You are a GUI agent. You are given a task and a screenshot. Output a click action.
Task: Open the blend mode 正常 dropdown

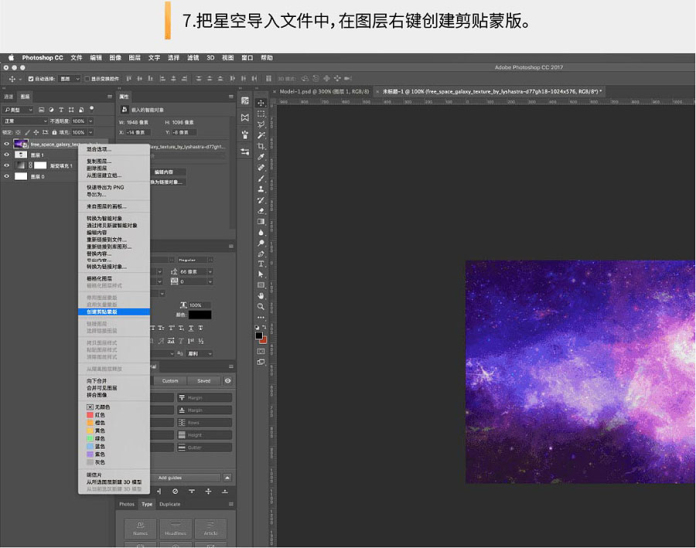[x=24, y=121]
